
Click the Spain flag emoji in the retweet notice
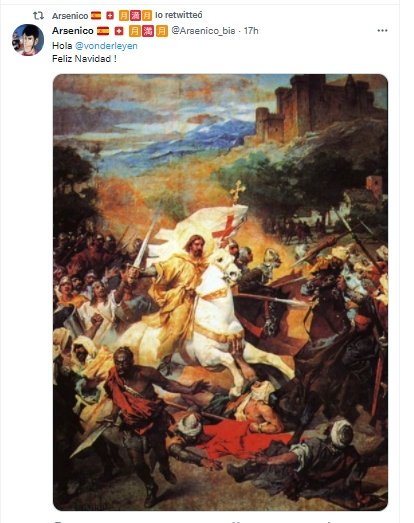click(x=96, y=16)
